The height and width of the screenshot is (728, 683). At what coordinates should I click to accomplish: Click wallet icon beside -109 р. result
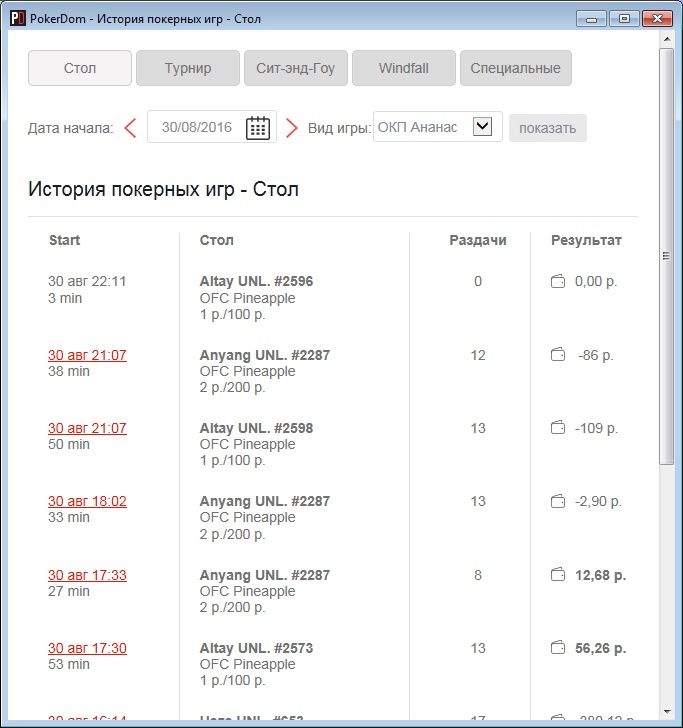click(558, 428)
